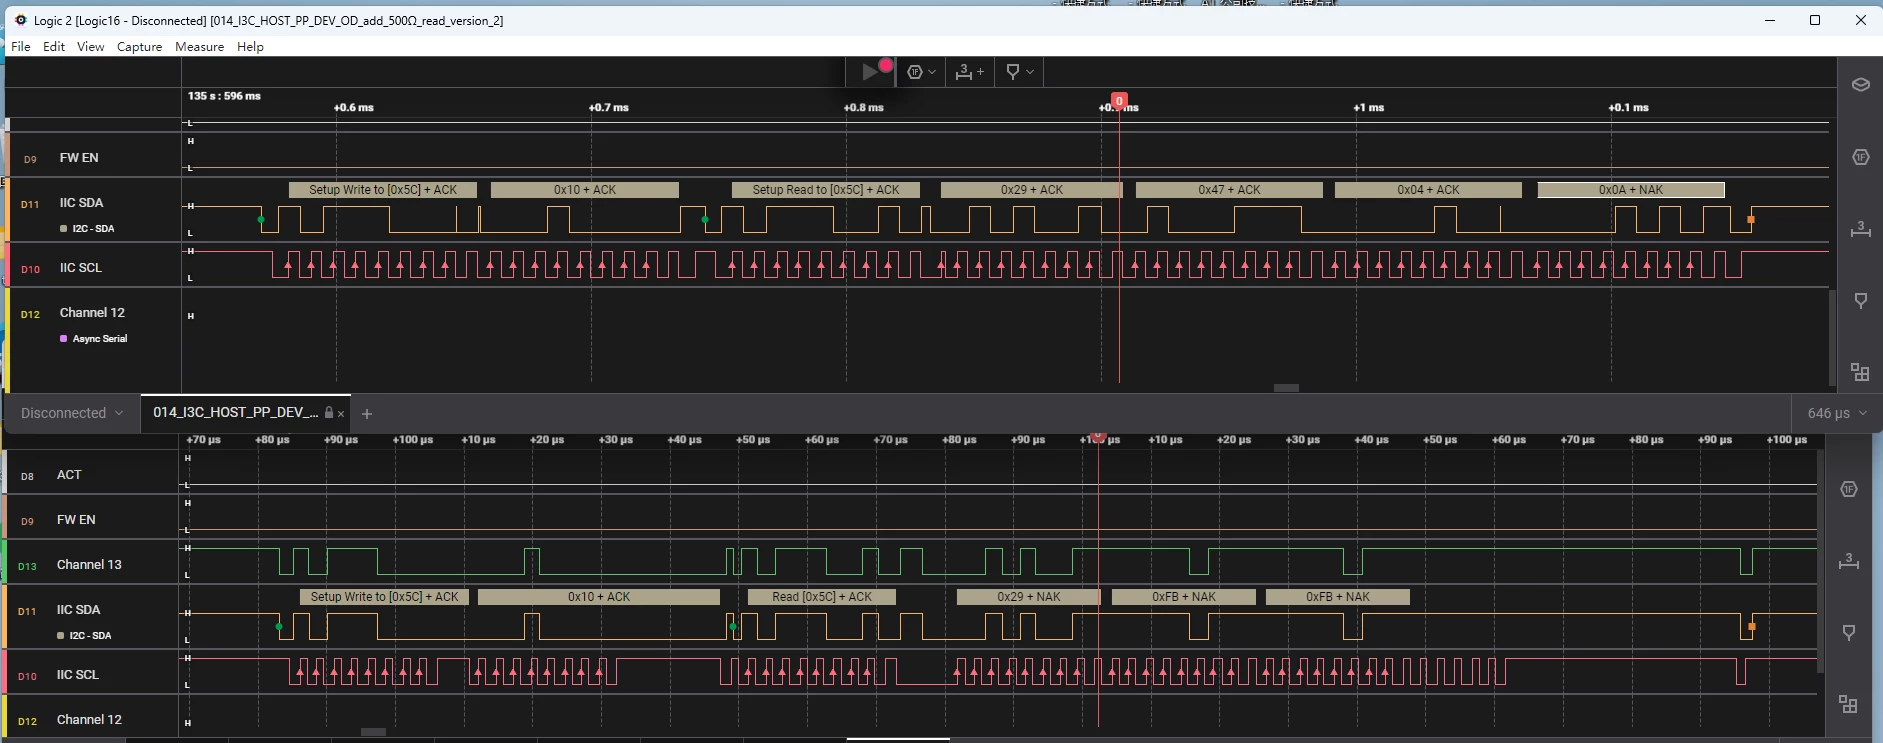Select the 0x0A + NAK decoded frame
The height and width of the screenshot is (743, 1883).
(x=1631, y=190)
